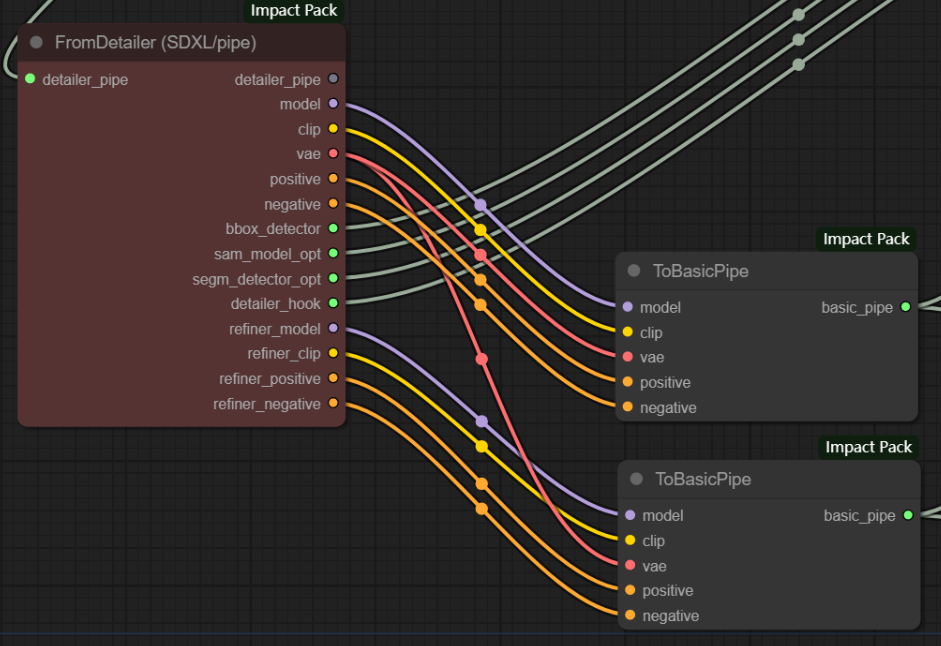Viewport: 941px width, 646px height.
Task: Click the gray detailer_pipe output port on FromDetailer
Action: pos(333,79)
